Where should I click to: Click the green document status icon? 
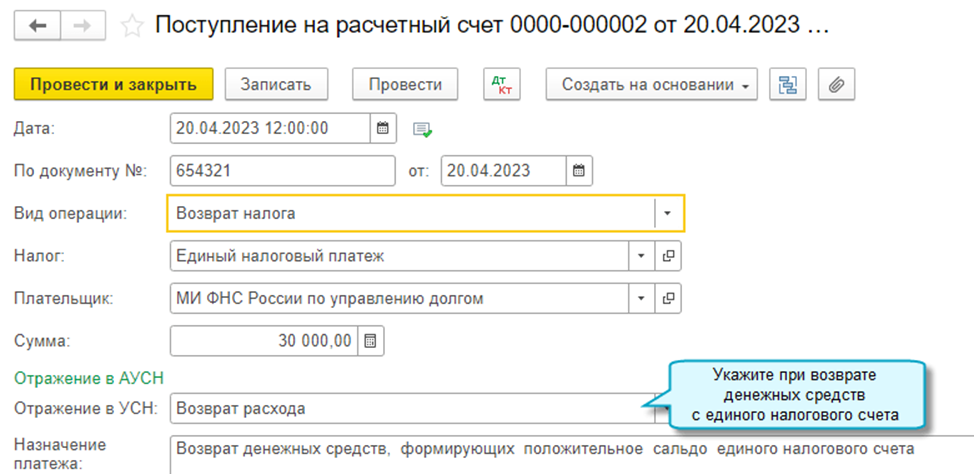click(x=421, y=129)
